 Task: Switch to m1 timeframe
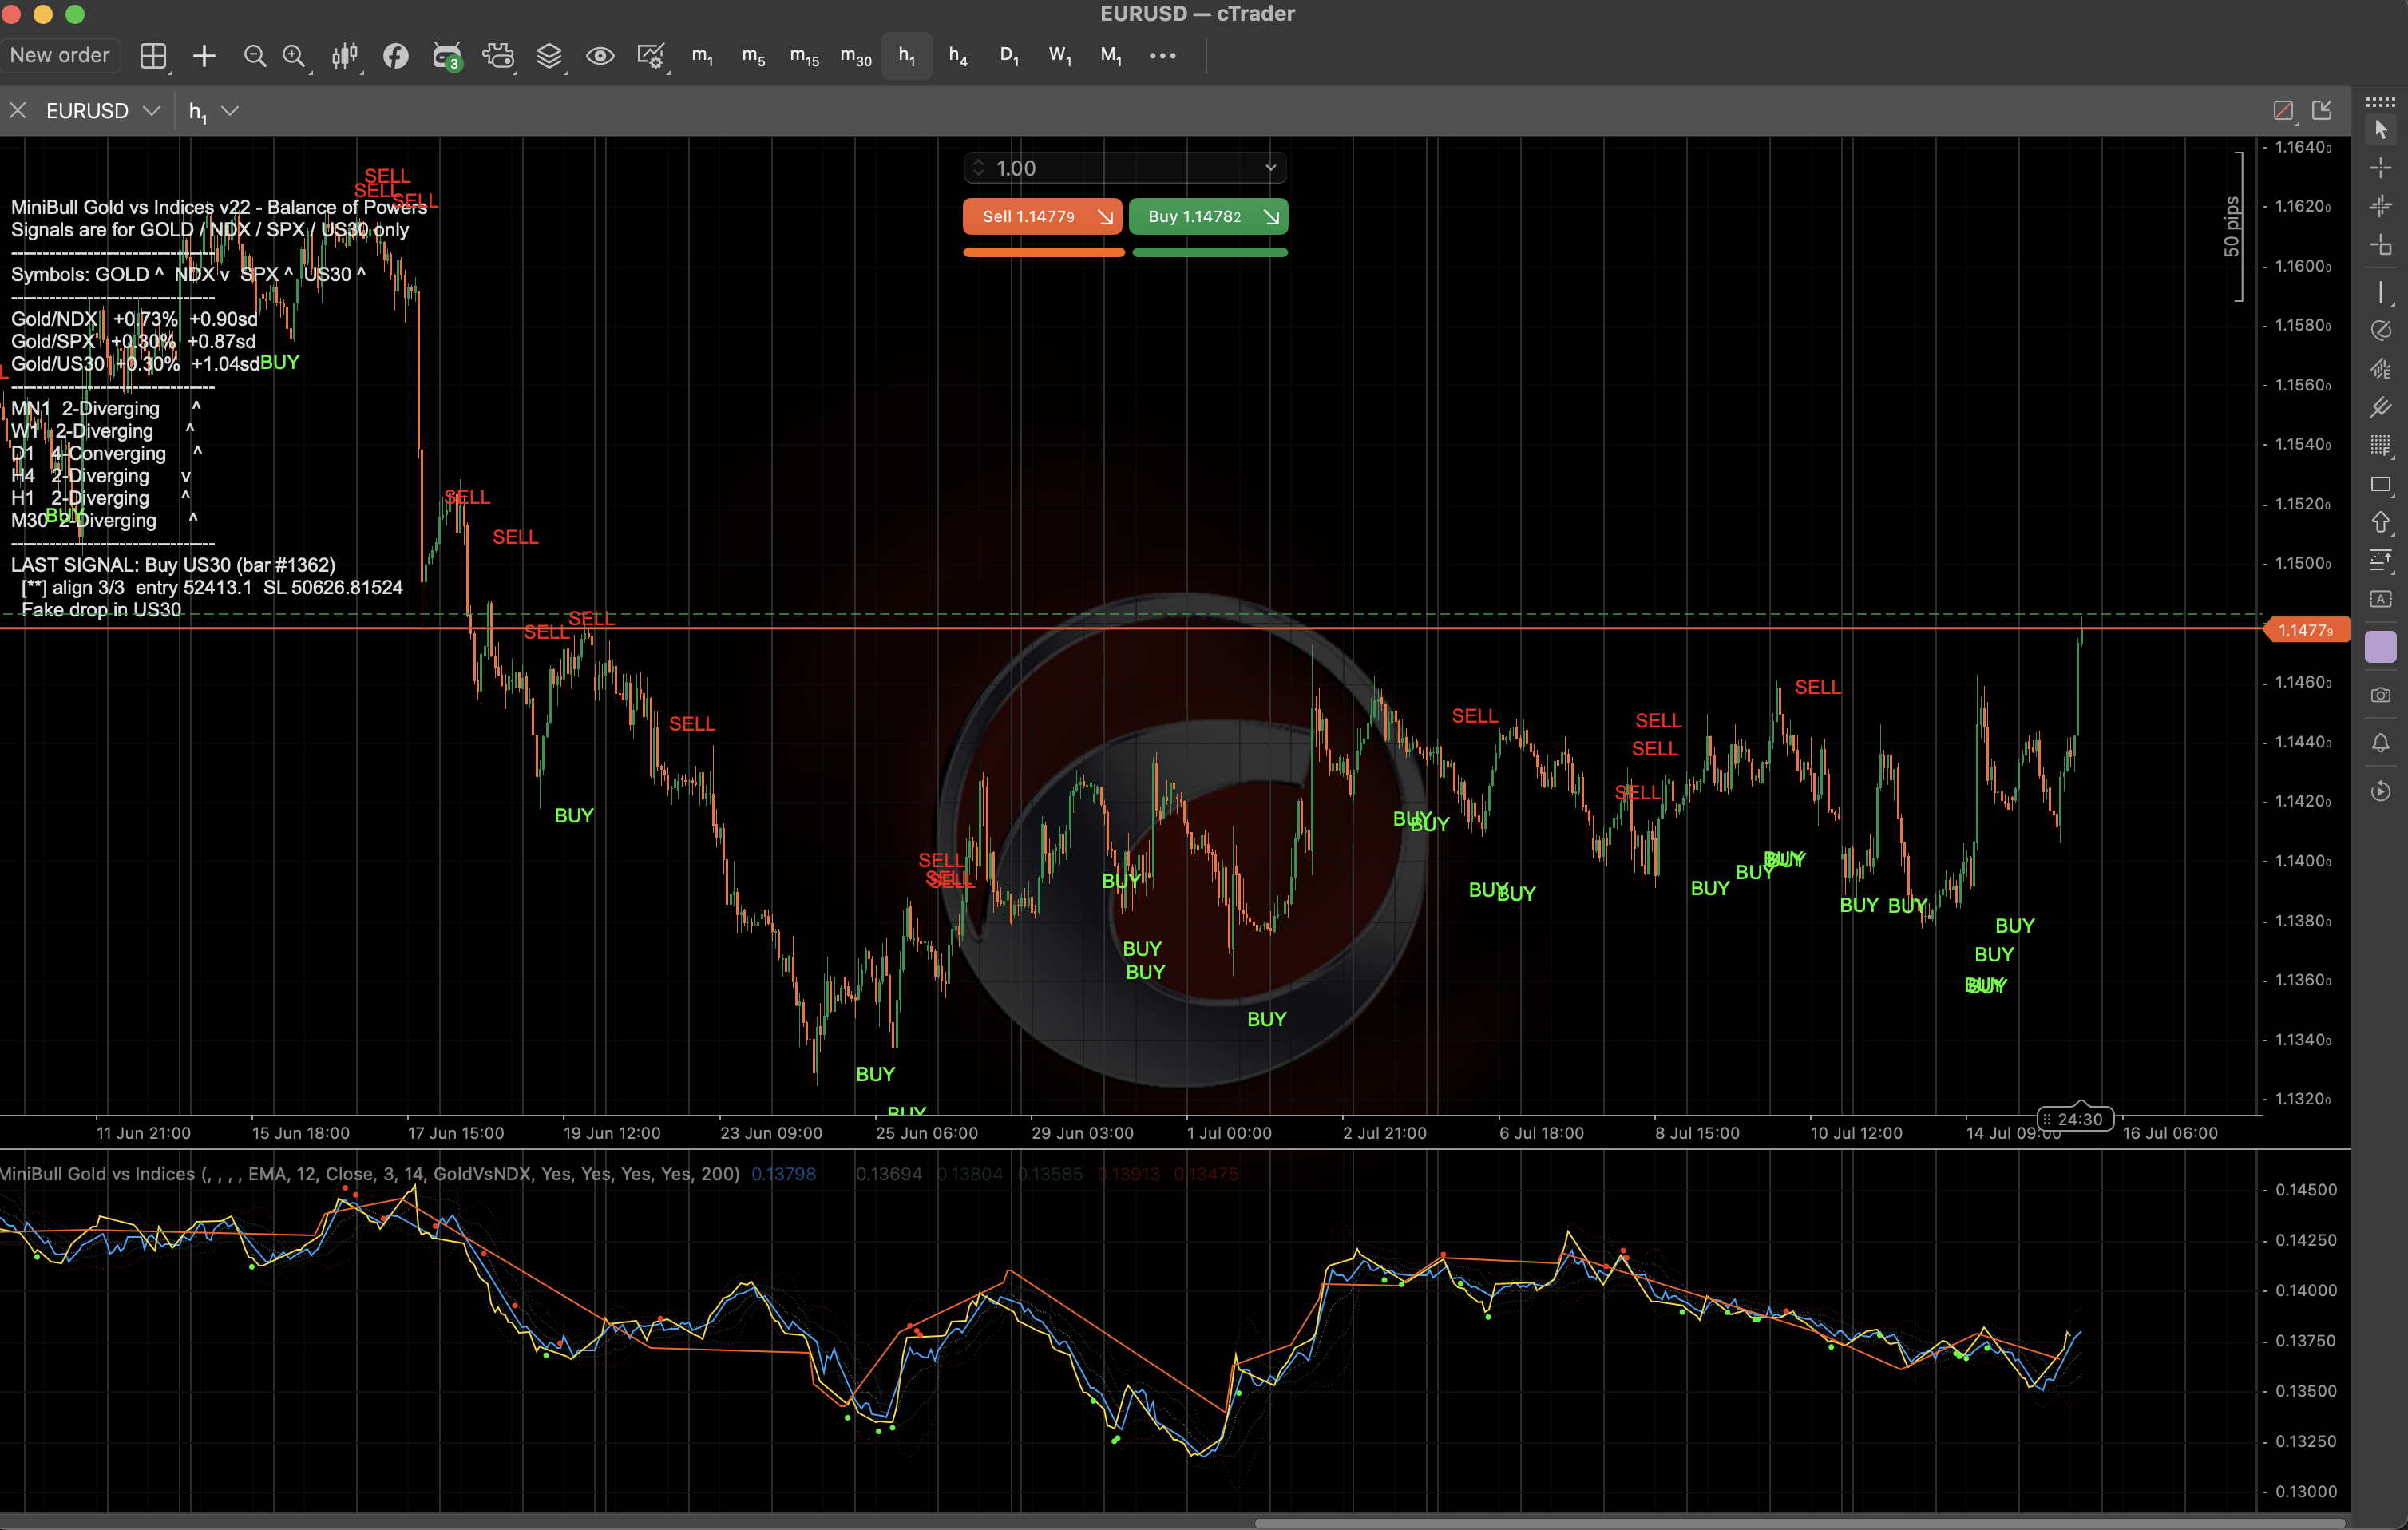click(703, 56)
